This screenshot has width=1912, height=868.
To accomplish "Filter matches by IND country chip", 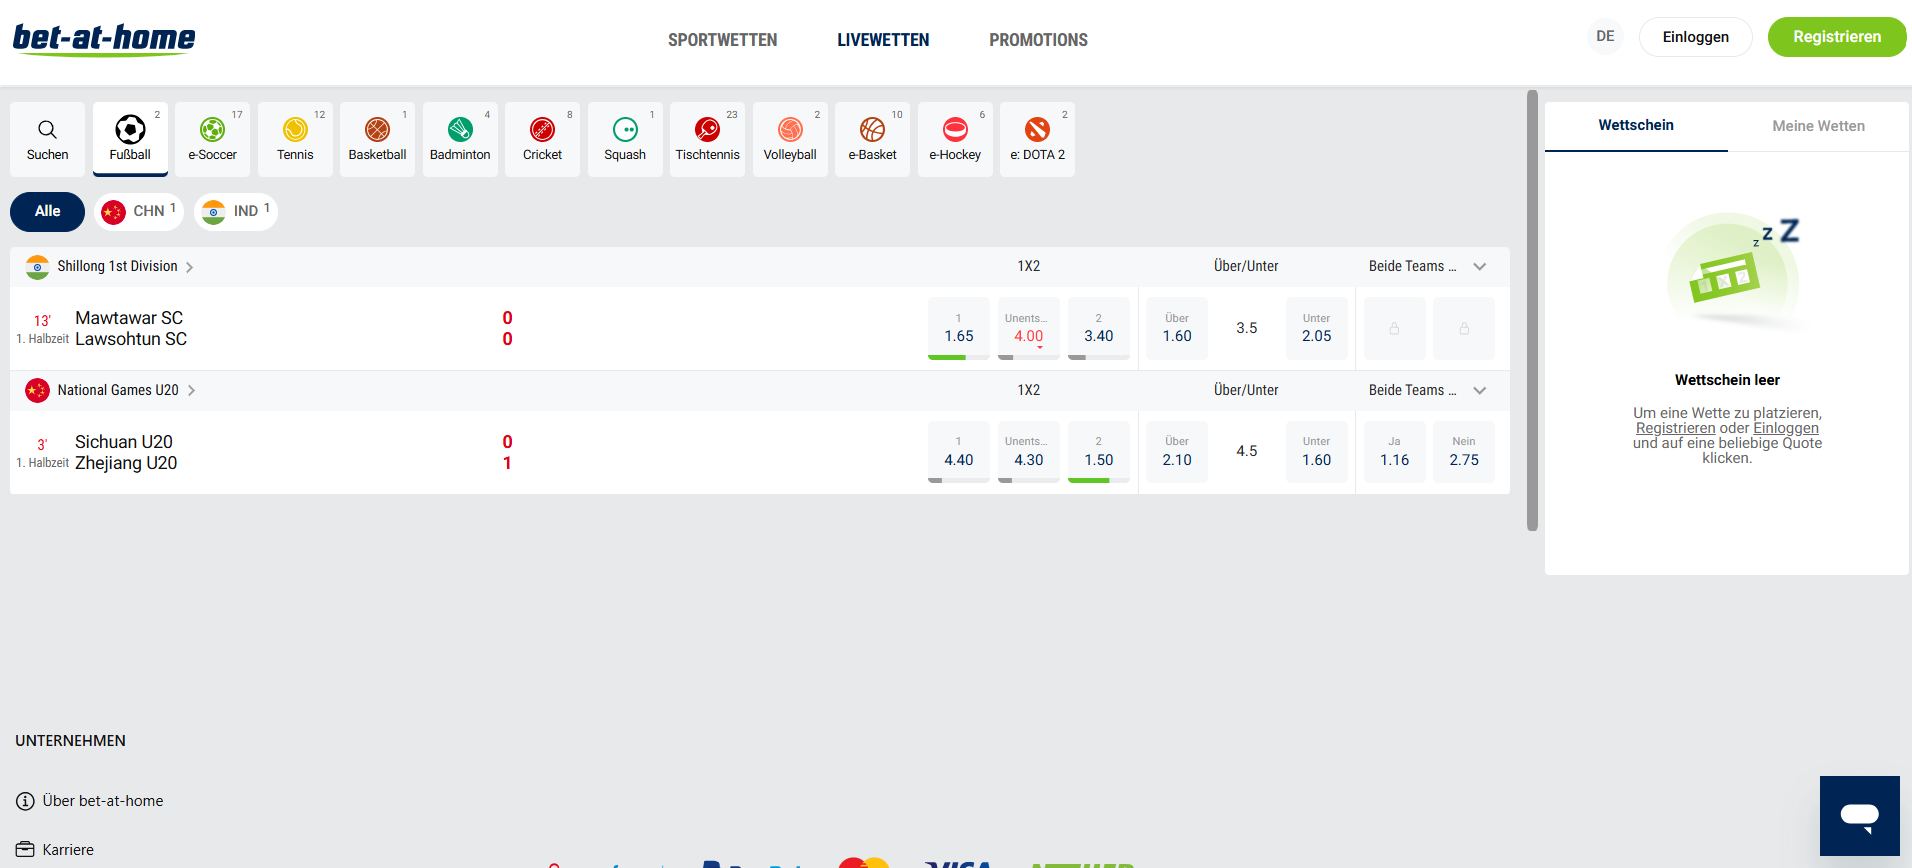I will tap(236, 211).
